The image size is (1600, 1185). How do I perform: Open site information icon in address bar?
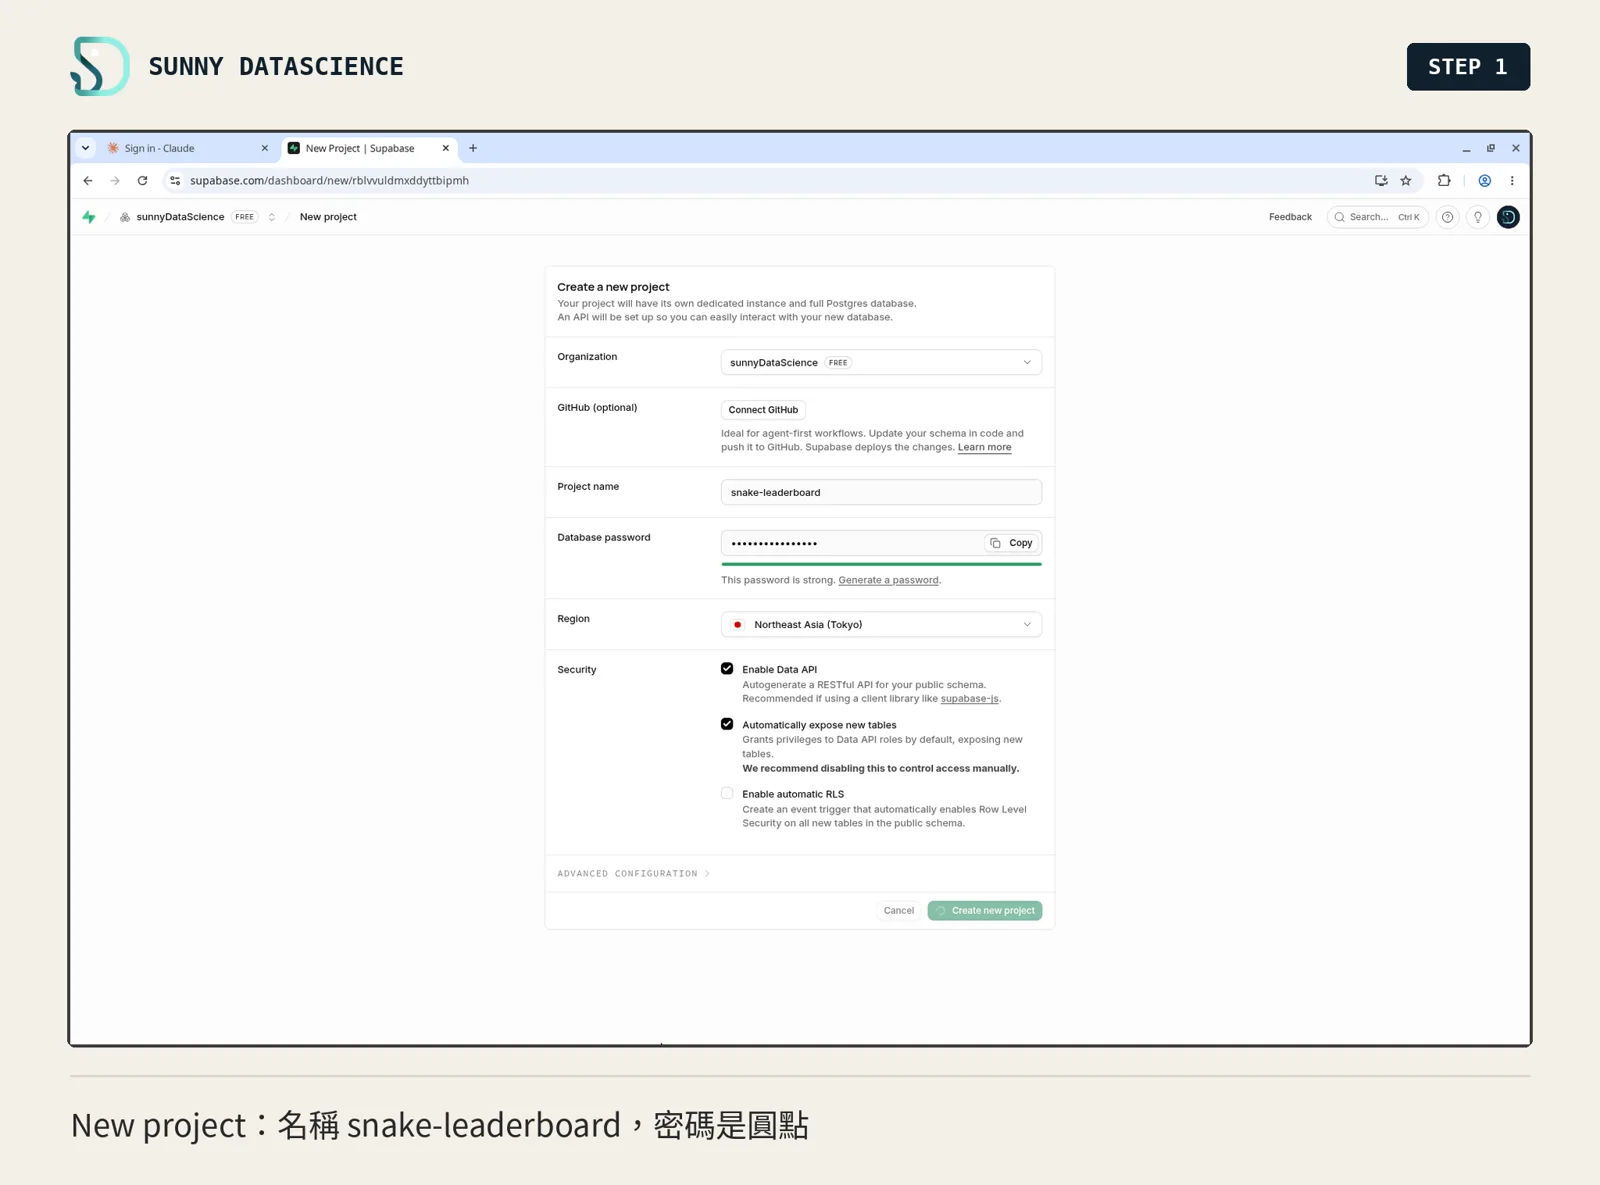[175, 181]
